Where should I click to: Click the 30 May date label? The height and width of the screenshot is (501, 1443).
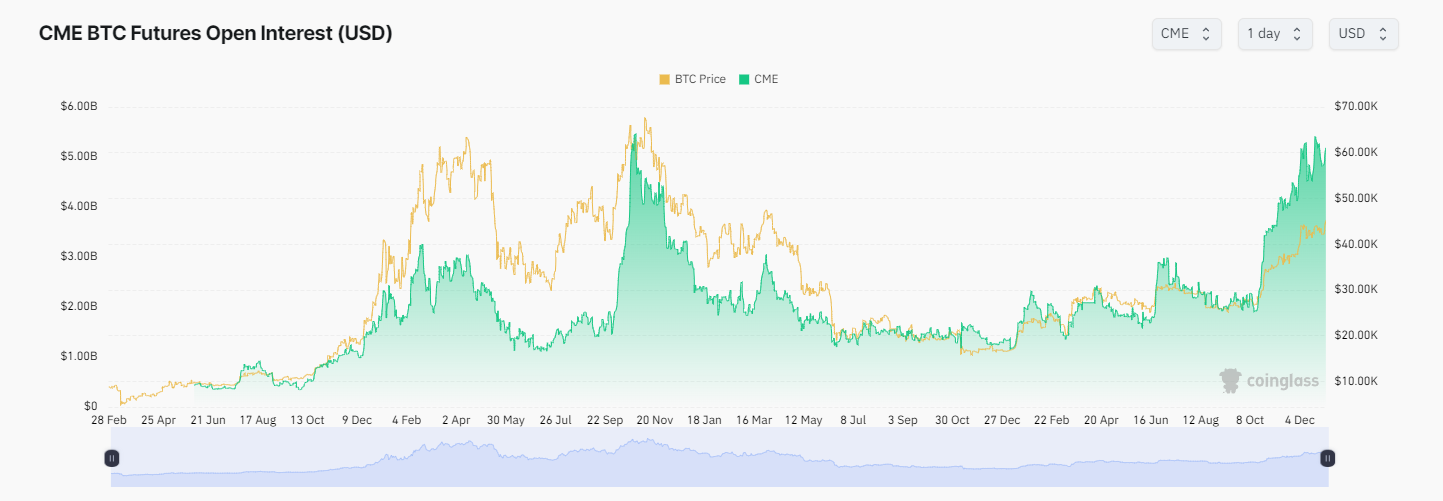tap(506, 421)
